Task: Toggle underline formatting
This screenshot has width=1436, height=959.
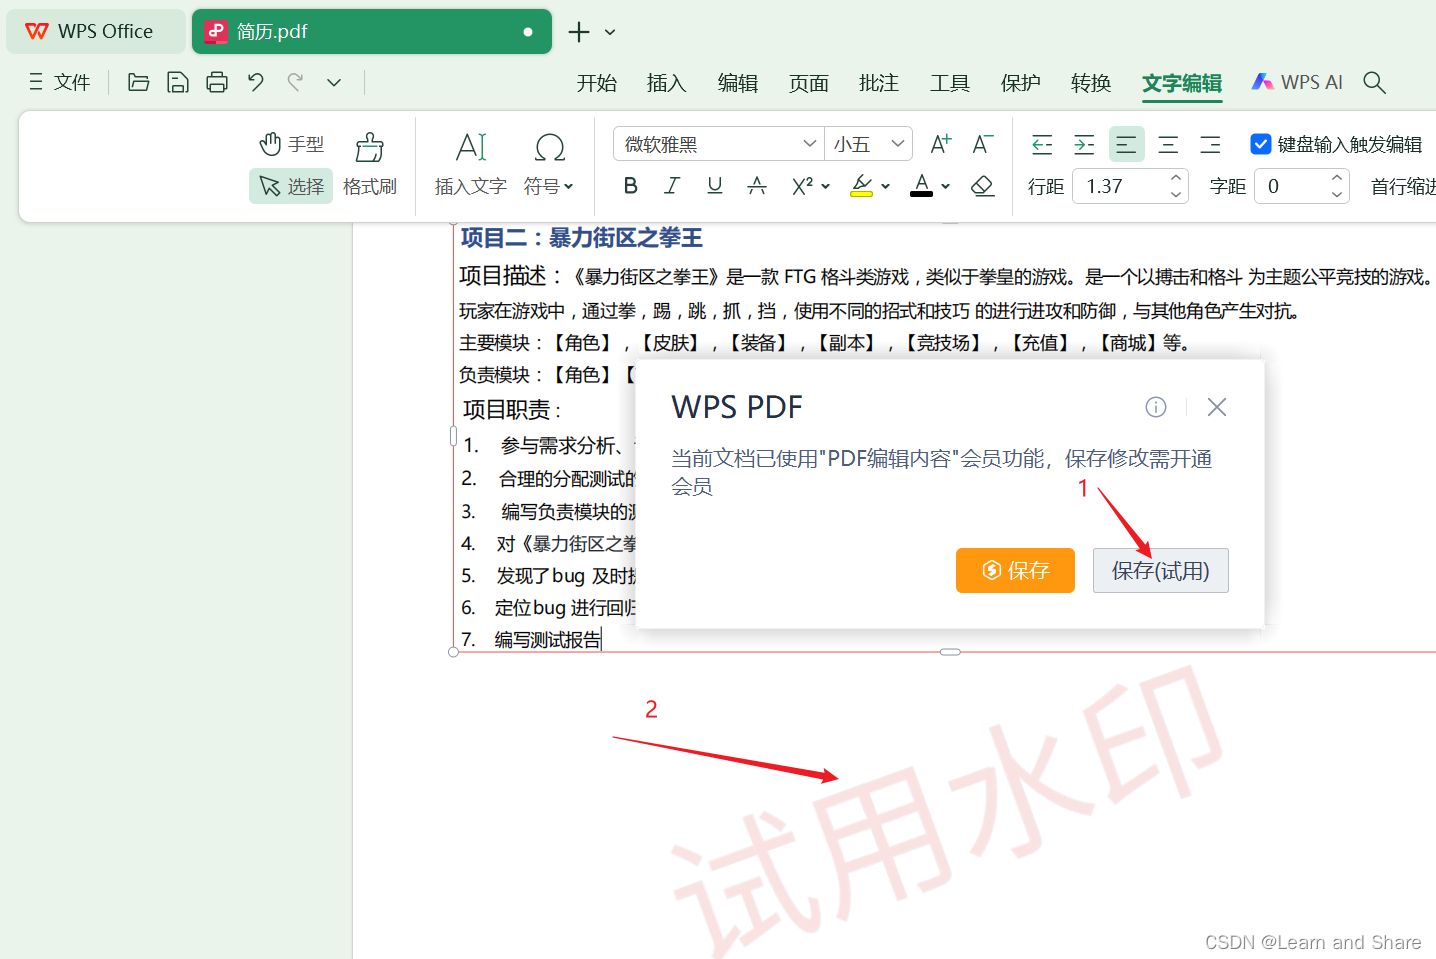Action: point(714,186)
